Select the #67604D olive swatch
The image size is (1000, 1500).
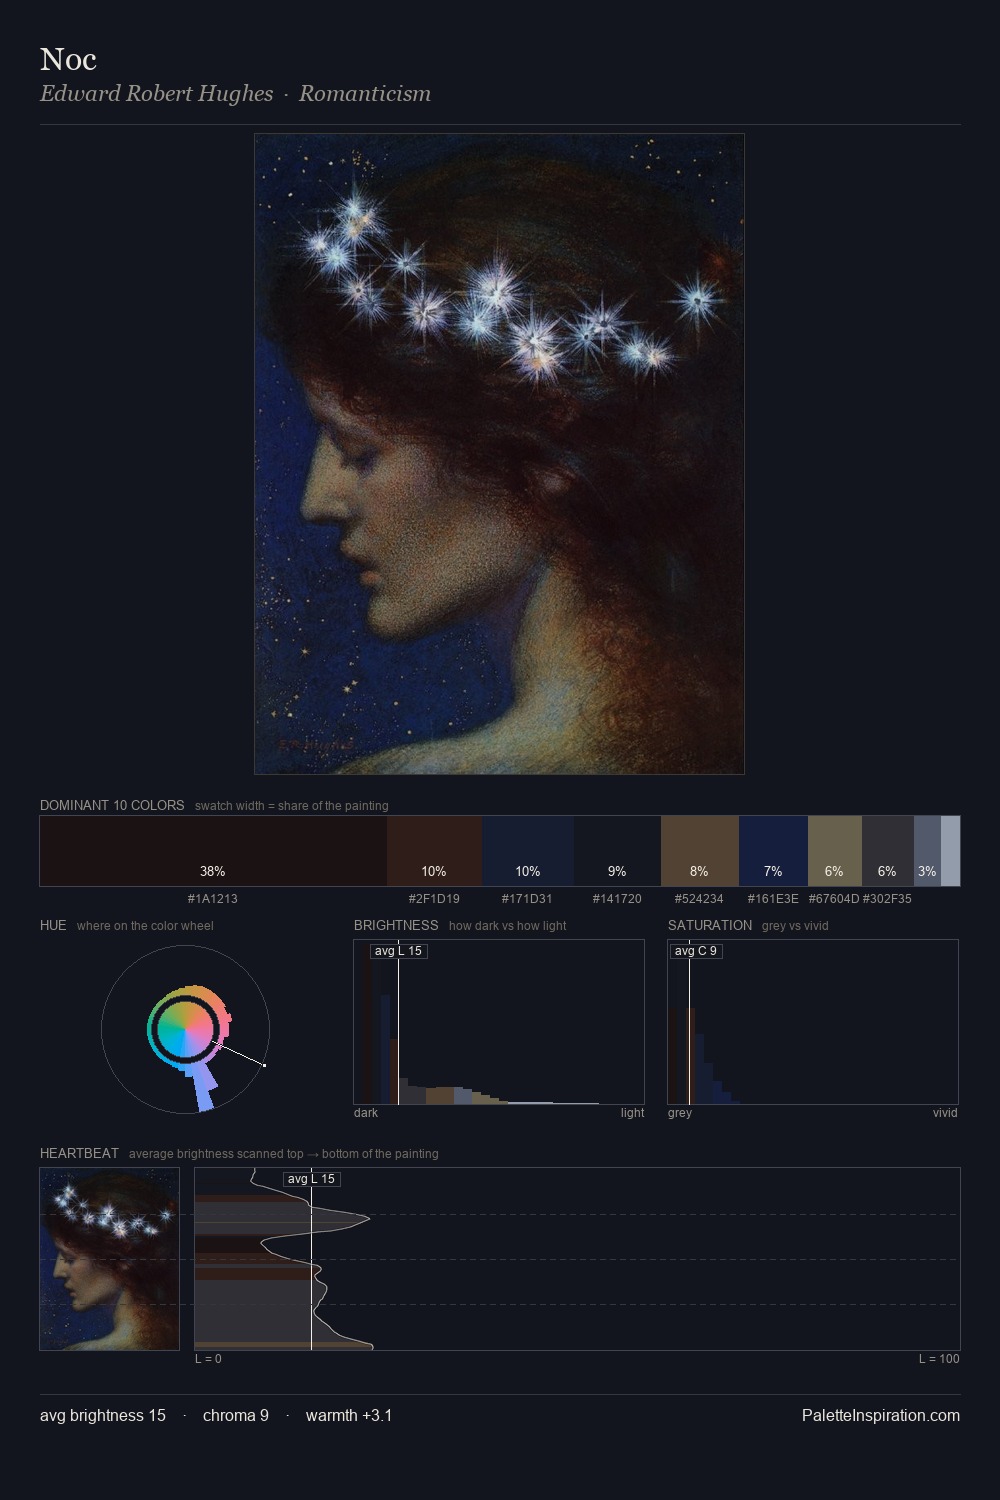[x=835, y=851]
